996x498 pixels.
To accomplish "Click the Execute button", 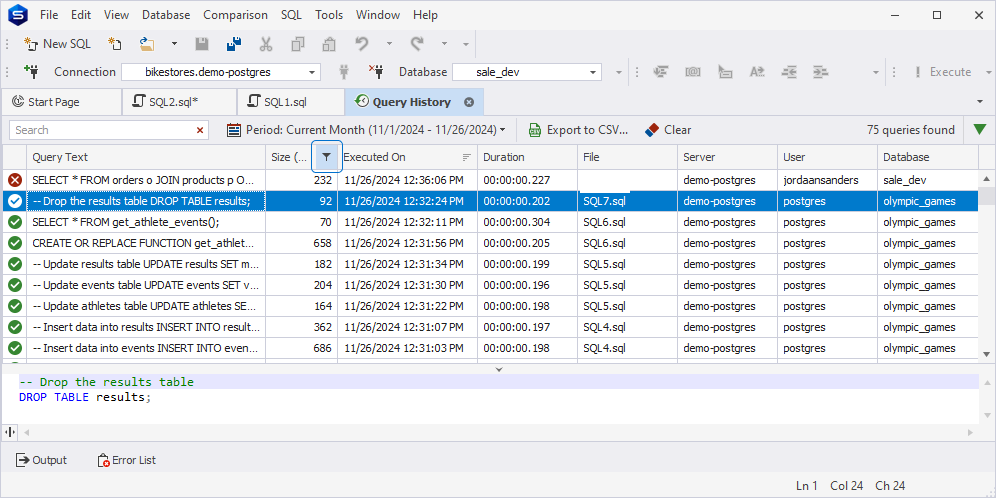I will click(943, 72).
